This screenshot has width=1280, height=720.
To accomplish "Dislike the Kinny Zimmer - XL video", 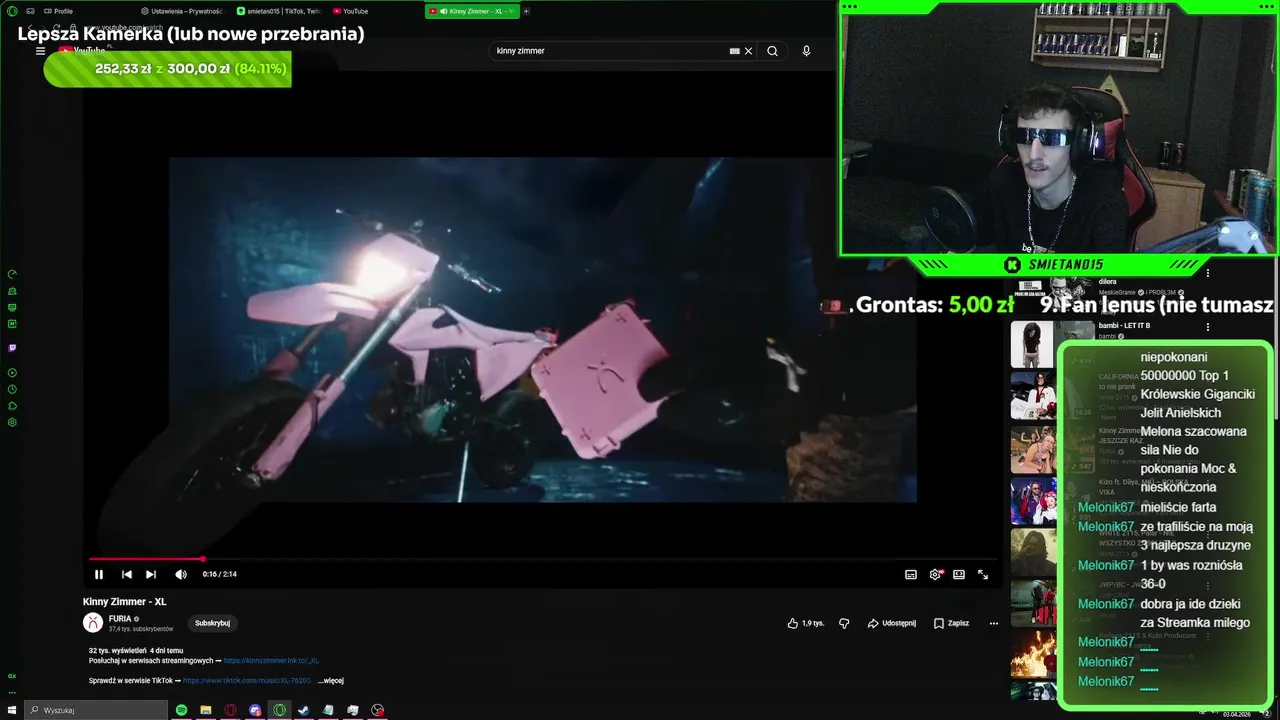I will [x=844, y=623].
